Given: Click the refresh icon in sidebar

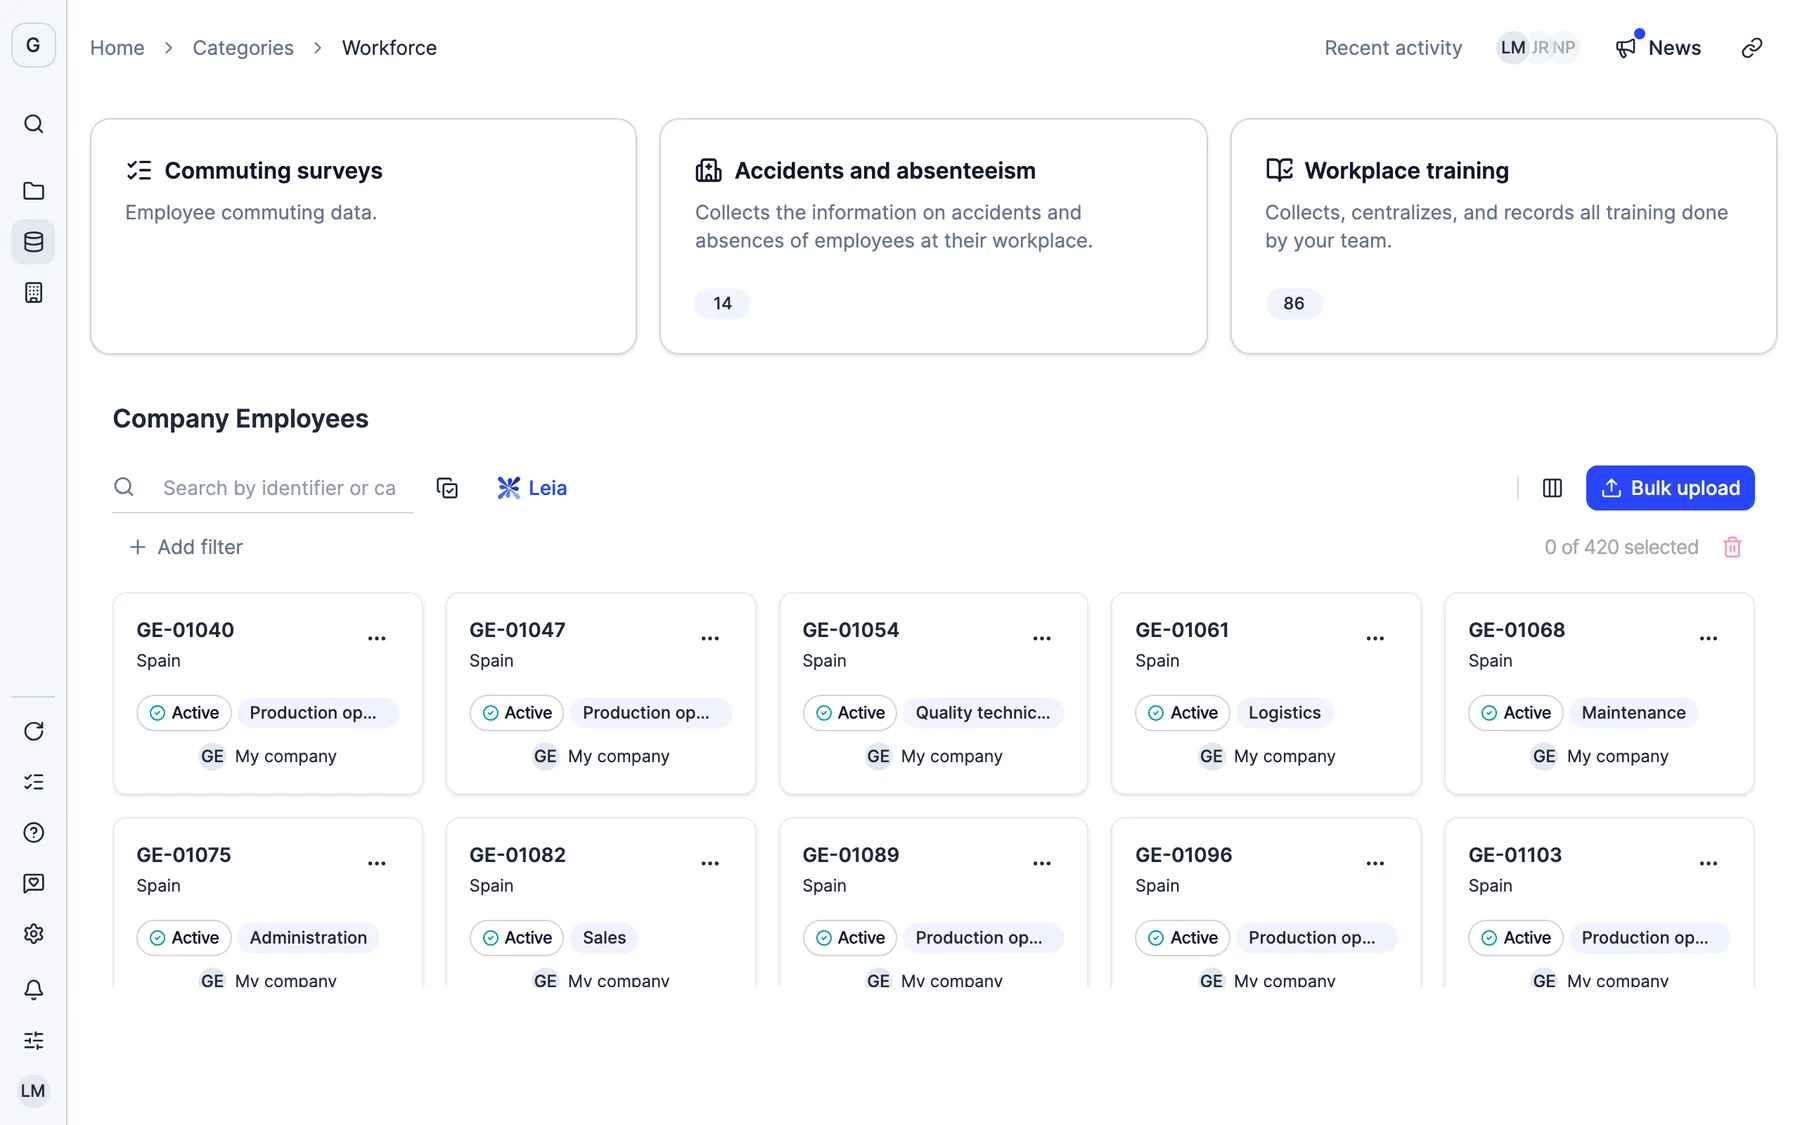Looking at the screenshot, I should (x=33, y=731).
